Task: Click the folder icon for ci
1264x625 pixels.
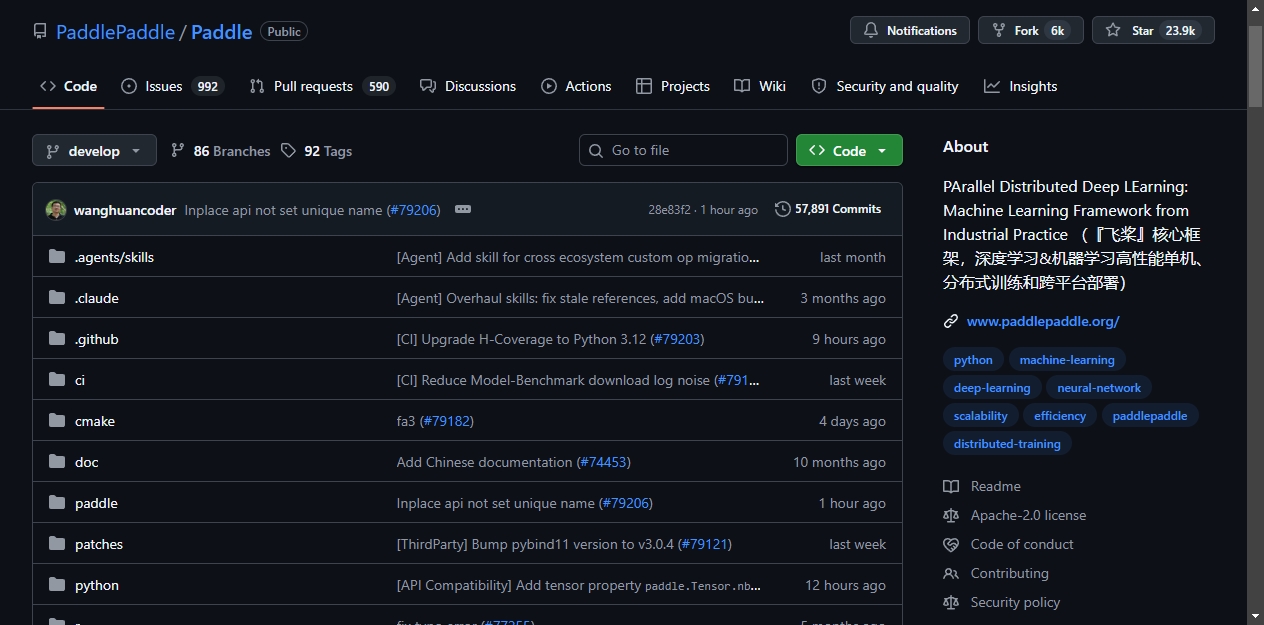Action: 57,380
